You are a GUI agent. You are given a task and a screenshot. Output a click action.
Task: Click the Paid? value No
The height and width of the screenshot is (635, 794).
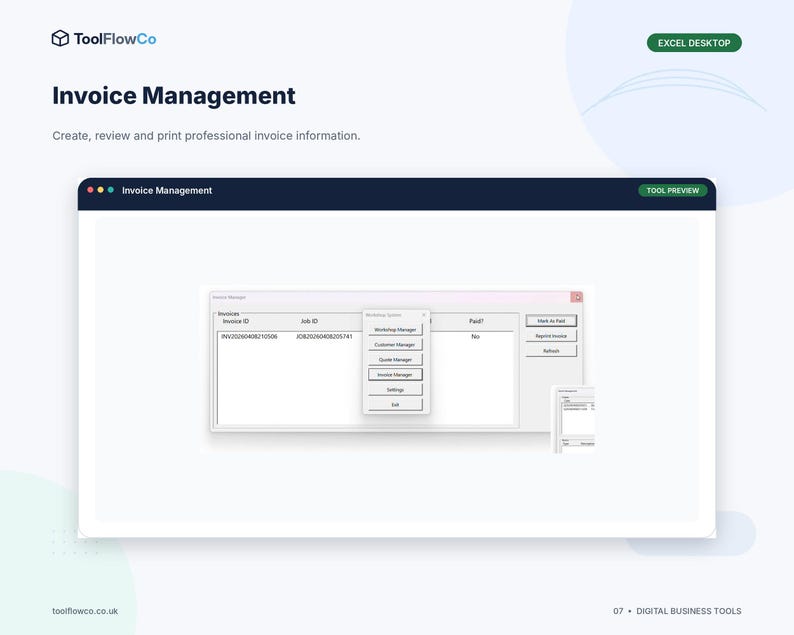pos(475,336)
